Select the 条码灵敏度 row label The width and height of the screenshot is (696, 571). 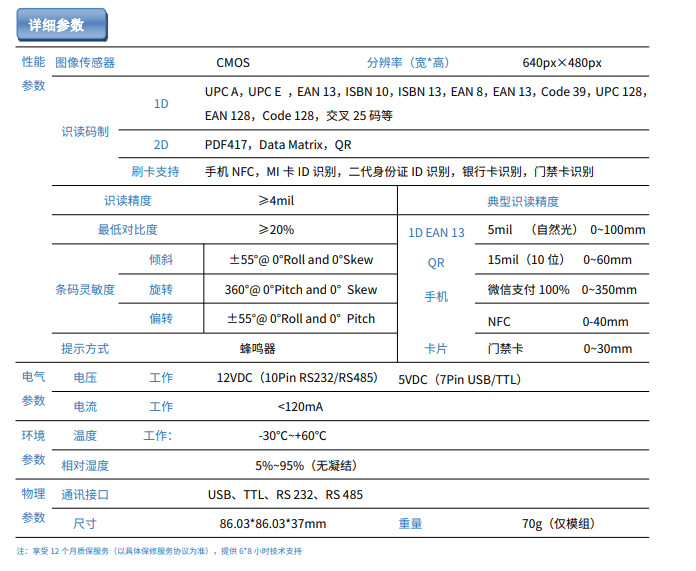point(85,290)
